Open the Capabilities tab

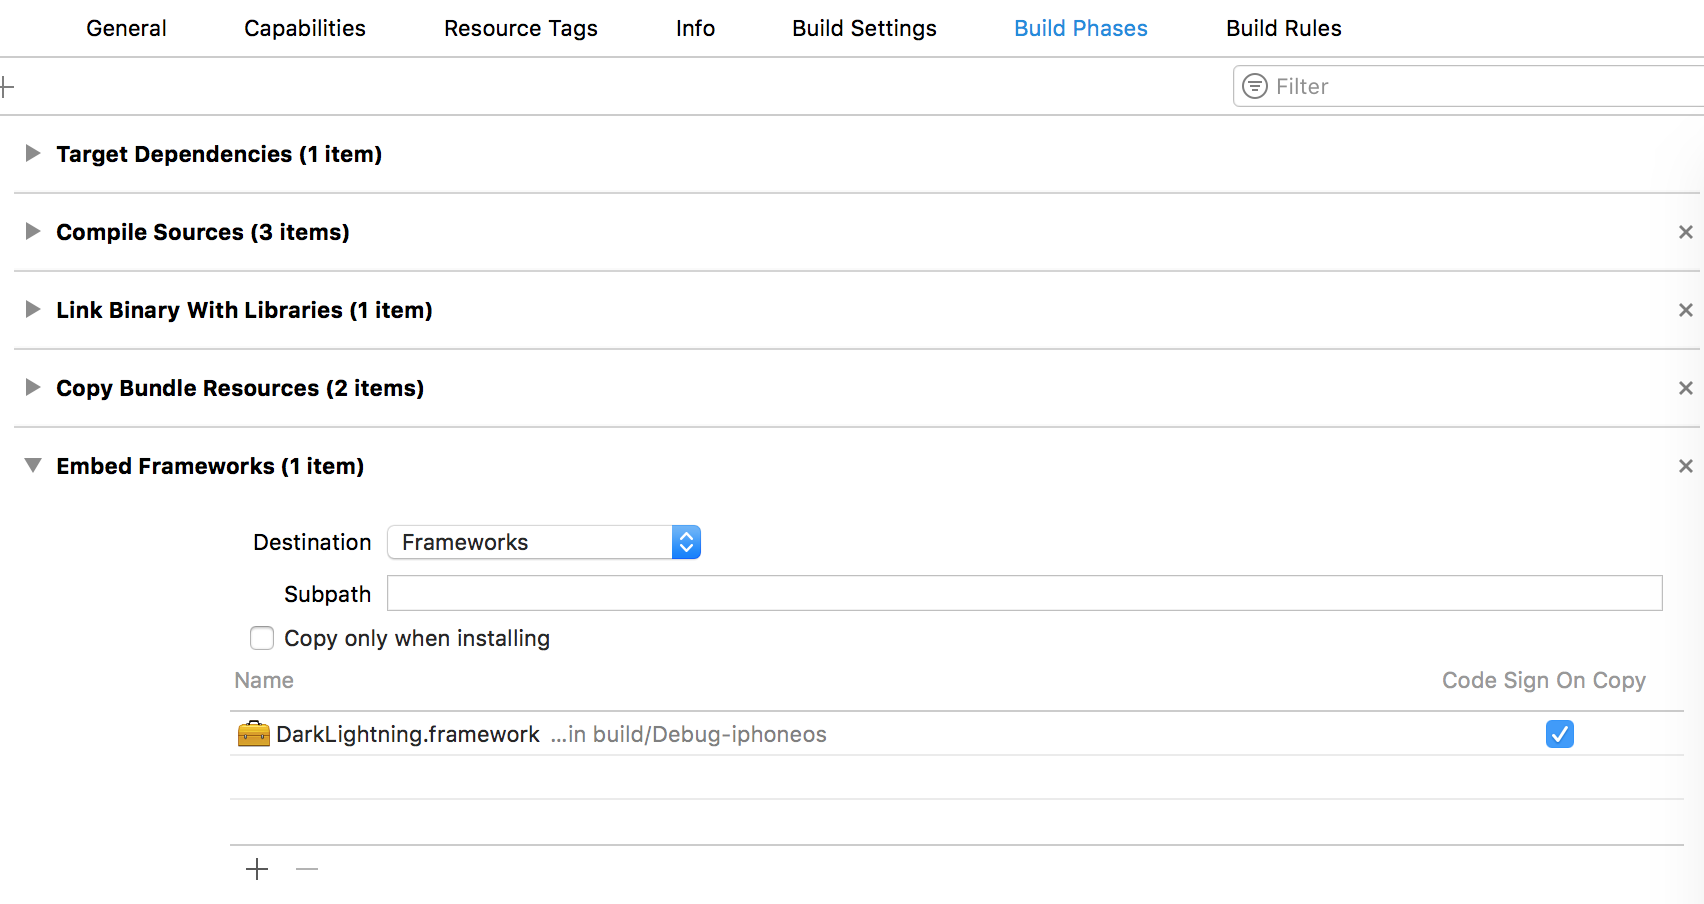(x=305, y=28)
